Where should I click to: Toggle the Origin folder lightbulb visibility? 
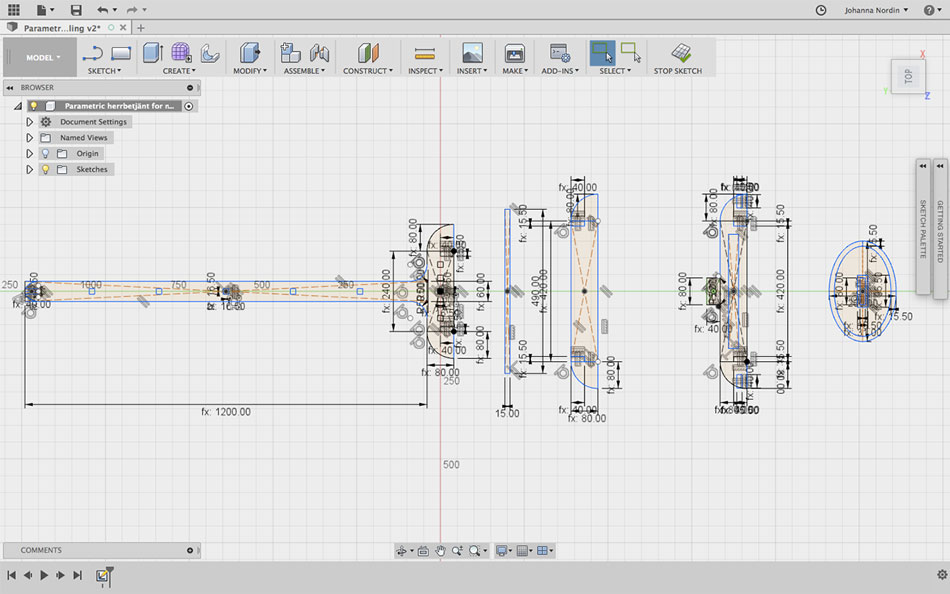pos(45,154)
